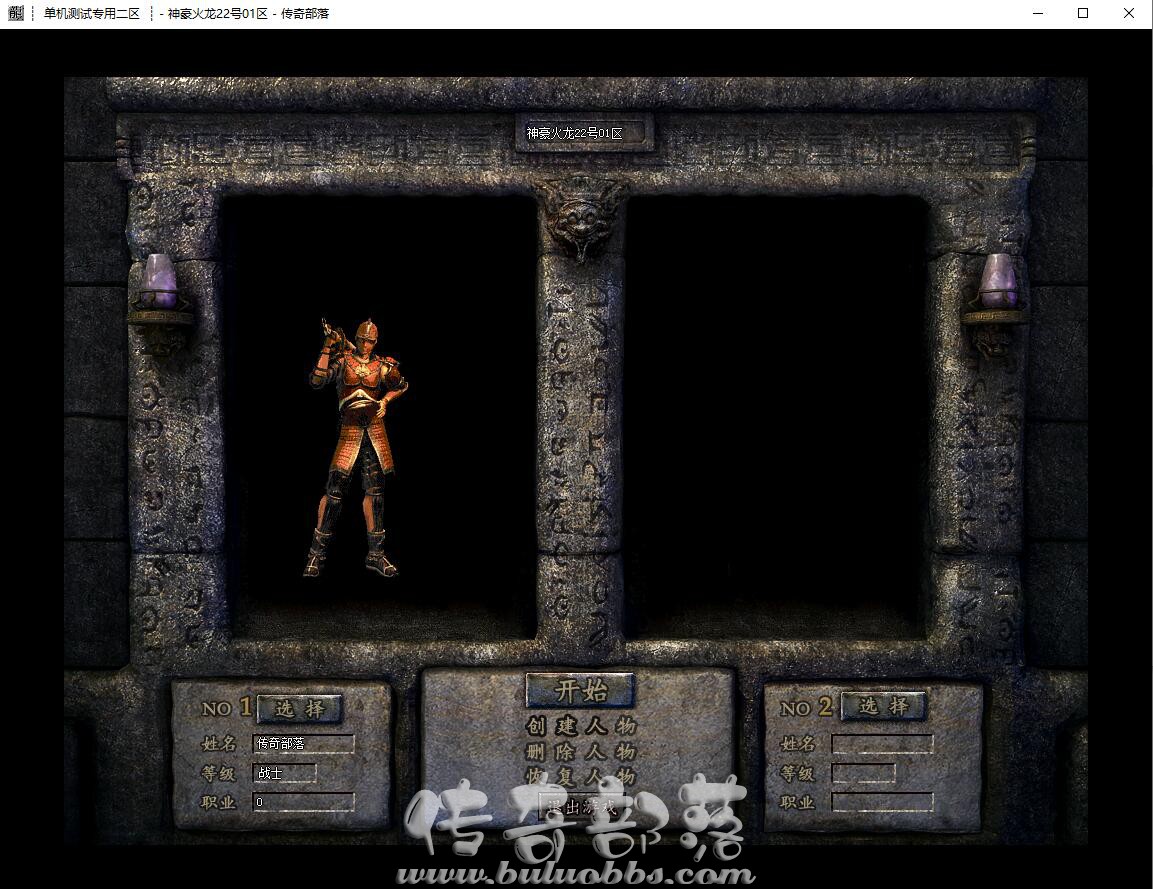
Task: Click the empty NO 2 等级 level field
Action: (863, 773)
